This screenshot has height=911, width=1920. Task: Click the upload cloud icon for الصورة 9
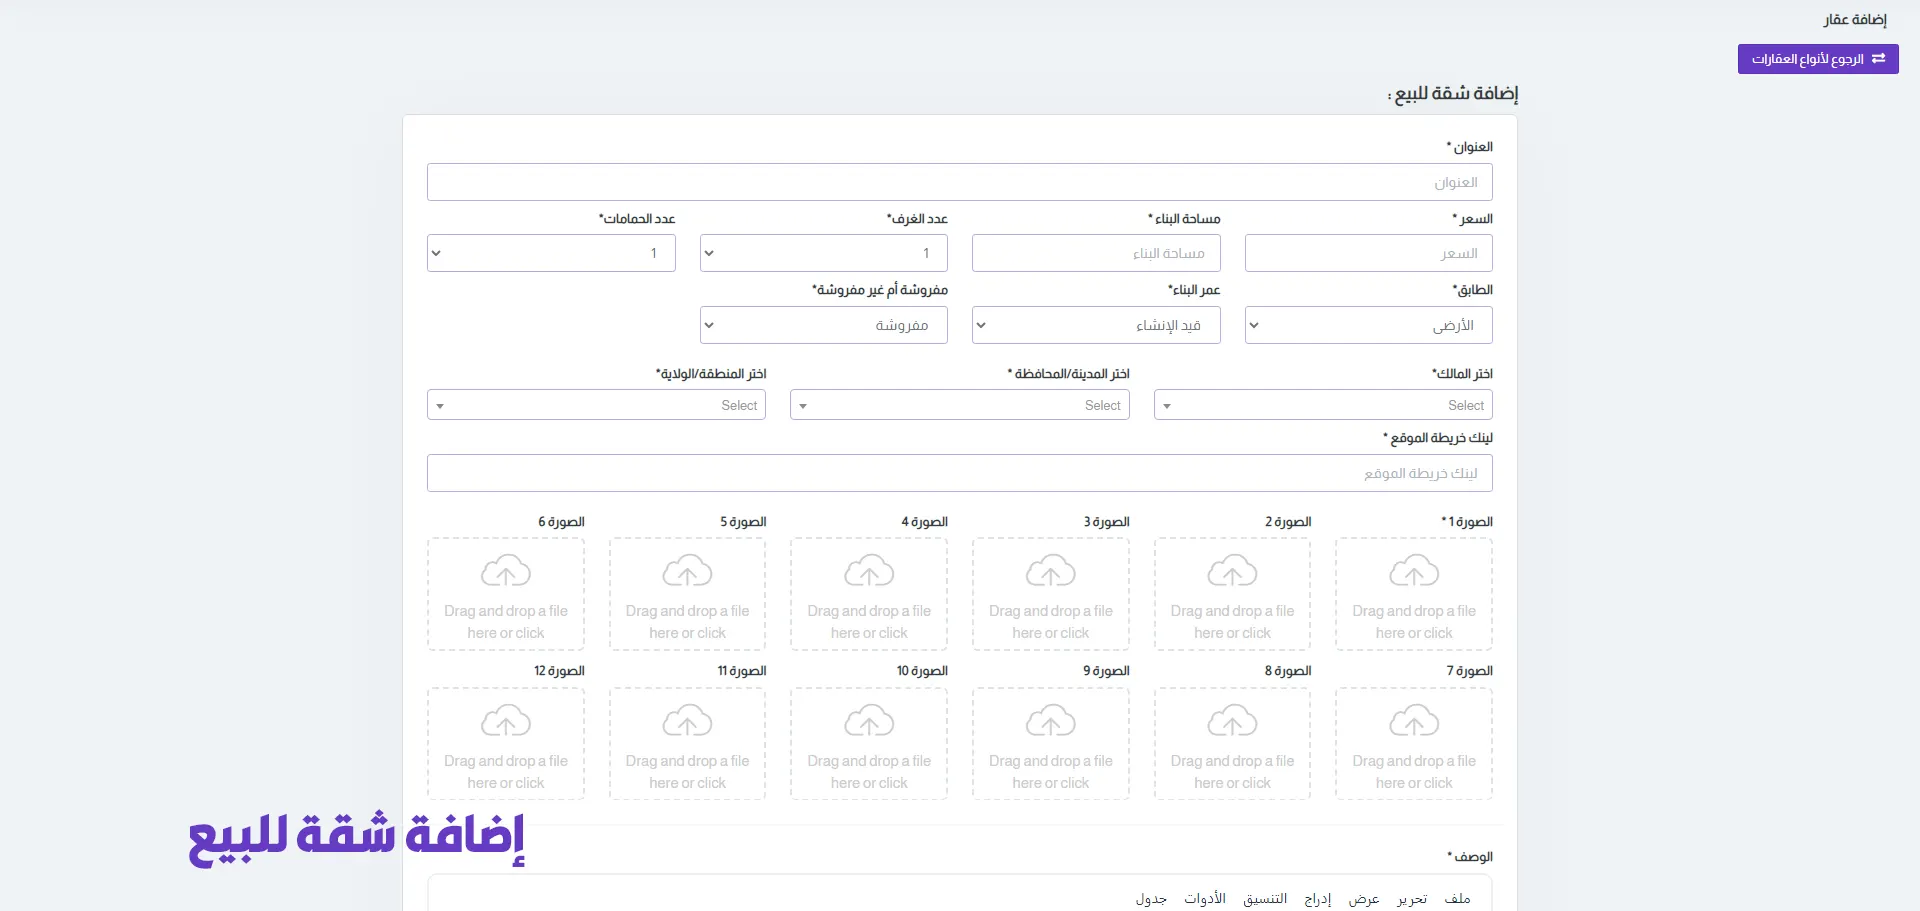1050,721
